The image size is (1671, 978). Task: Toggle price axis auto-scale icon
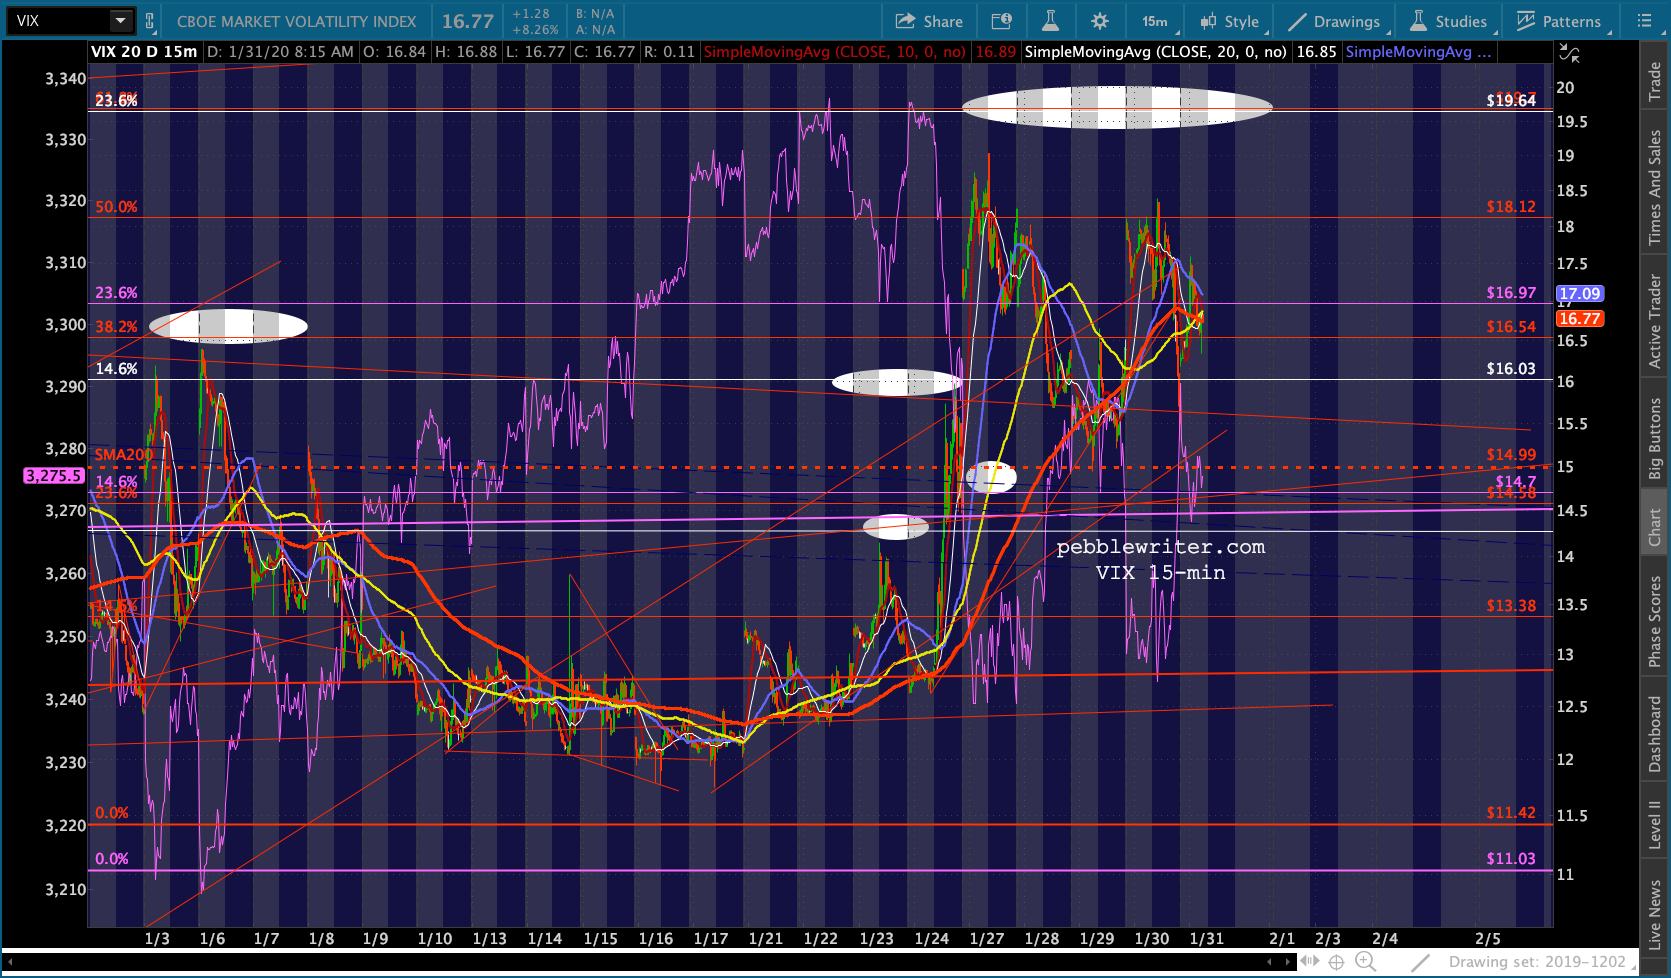[x=1570, y=54]
